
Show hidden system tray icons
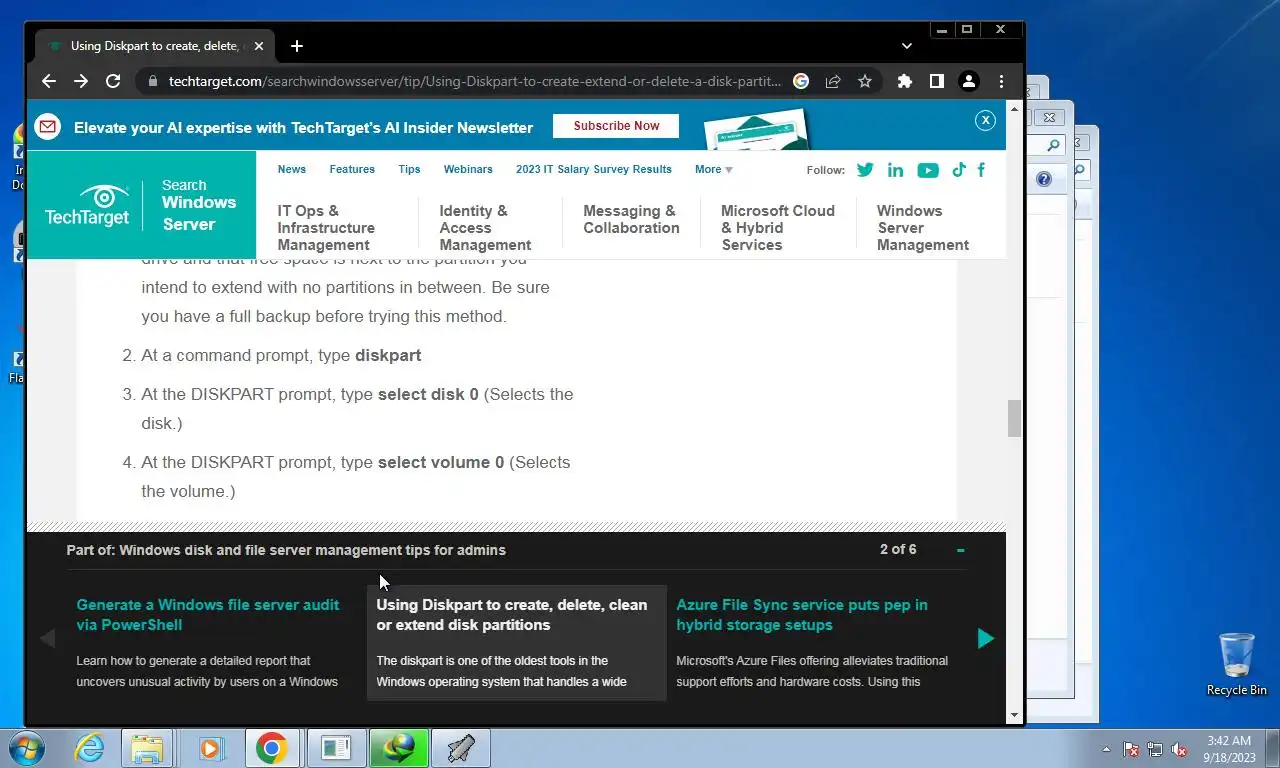tap(1107, 749)
